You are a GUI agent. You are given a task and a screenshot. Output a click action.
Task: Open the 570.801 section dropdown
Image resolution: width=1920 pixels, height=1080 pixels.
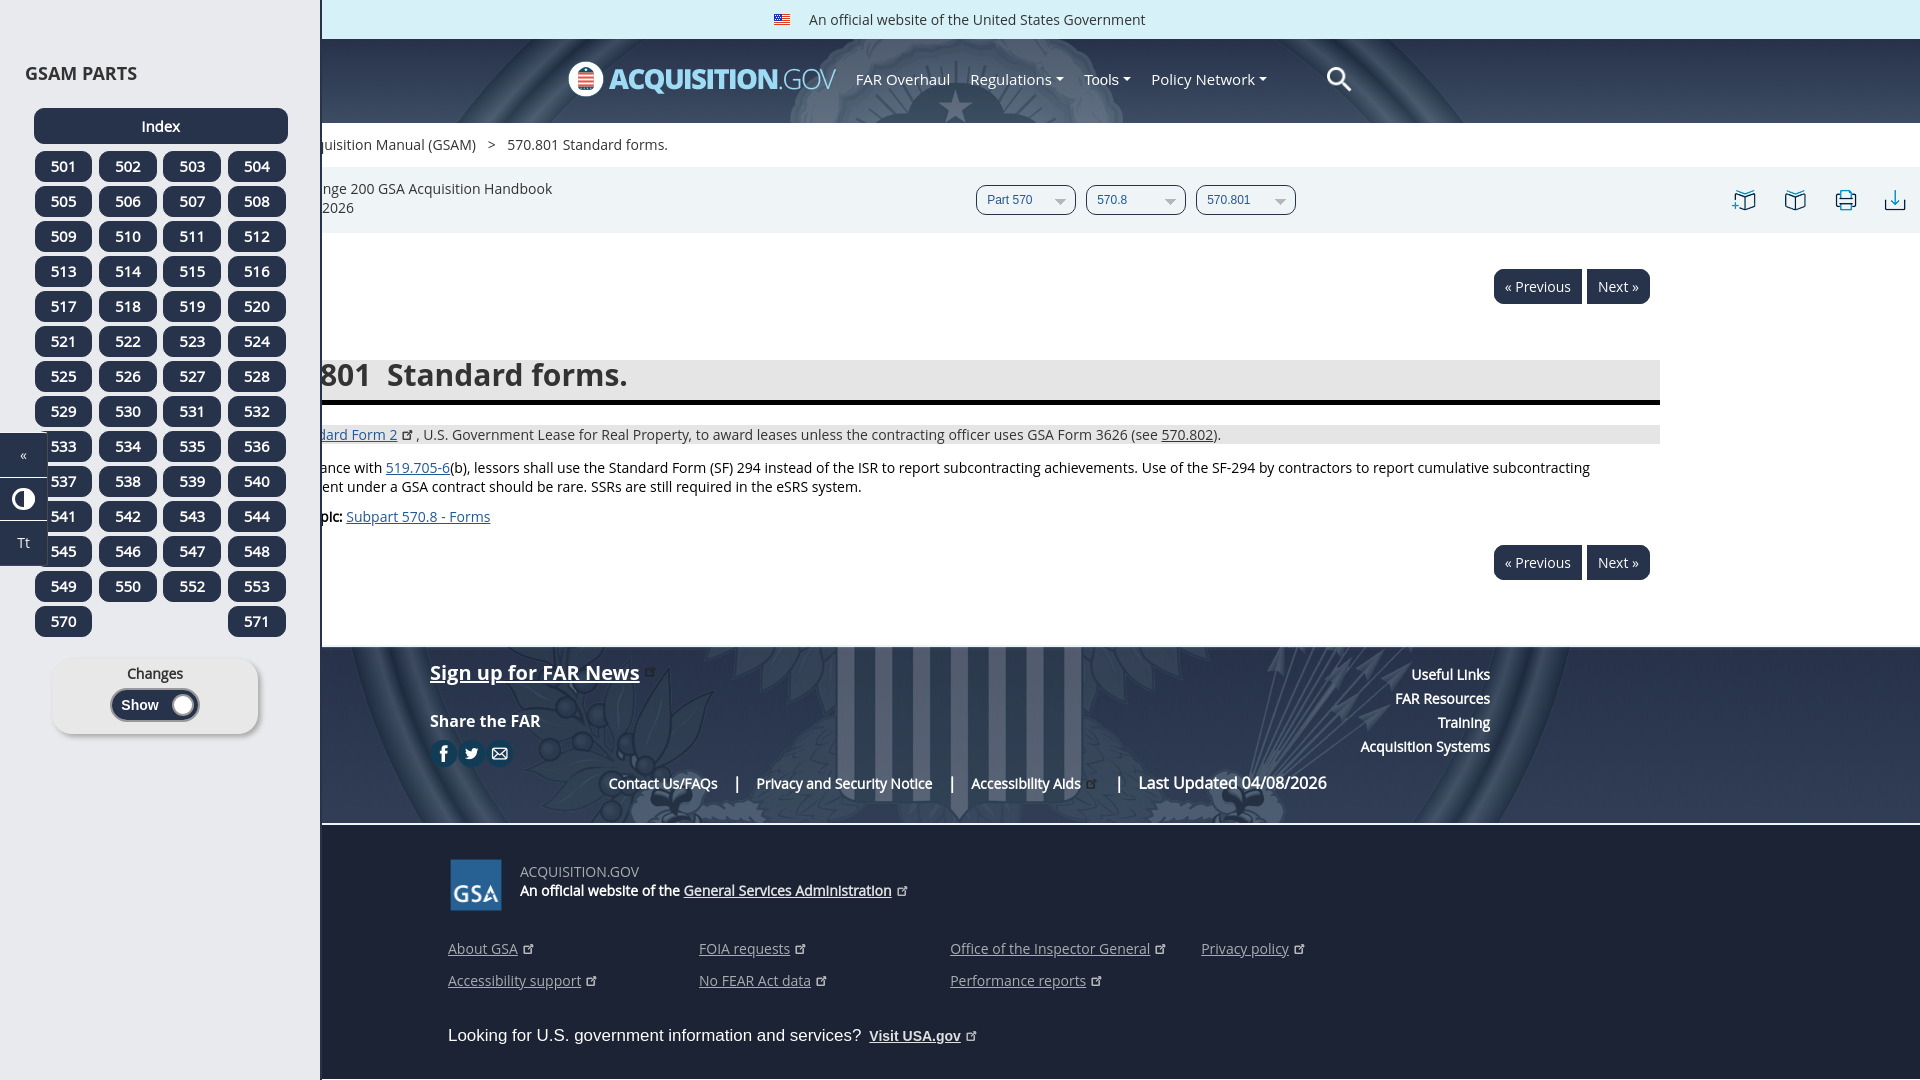1246,200
